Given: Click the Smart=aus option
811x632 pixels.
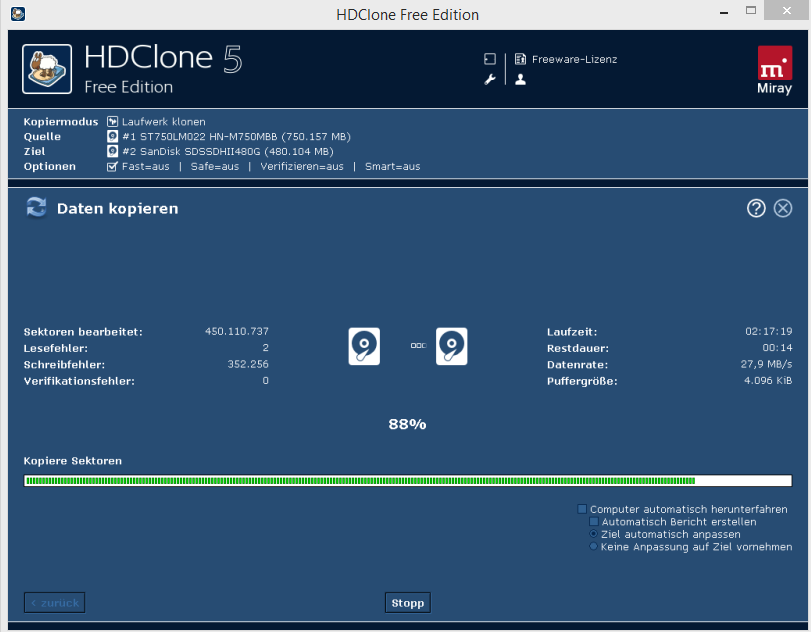Looking at the screenshot, I should point(393,167).
